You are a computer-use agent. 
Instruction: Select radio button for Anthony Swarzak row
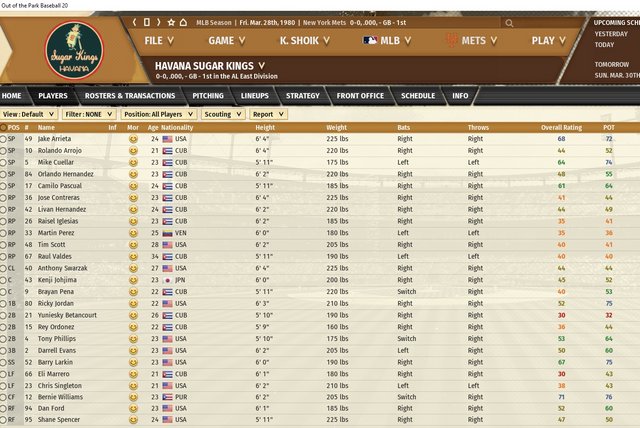(3, 268)
